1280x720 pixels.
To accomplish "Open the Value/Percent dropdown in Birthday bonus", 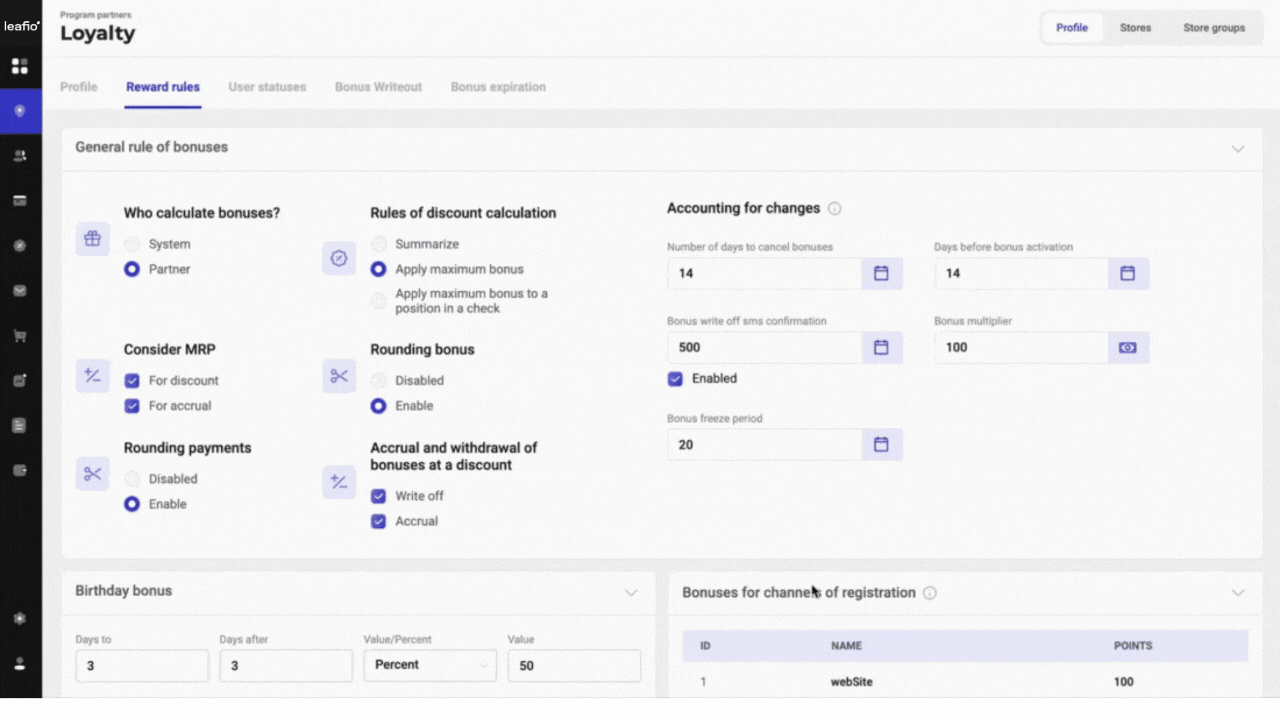I will tap(429, 665).
